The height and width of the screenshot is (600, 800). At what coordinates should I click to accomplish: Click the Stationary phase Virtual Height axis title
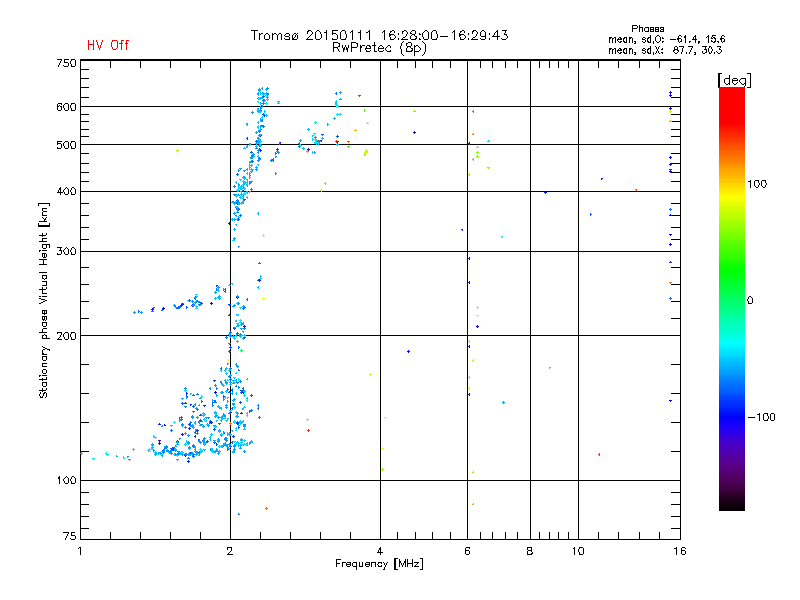(44, 300)
